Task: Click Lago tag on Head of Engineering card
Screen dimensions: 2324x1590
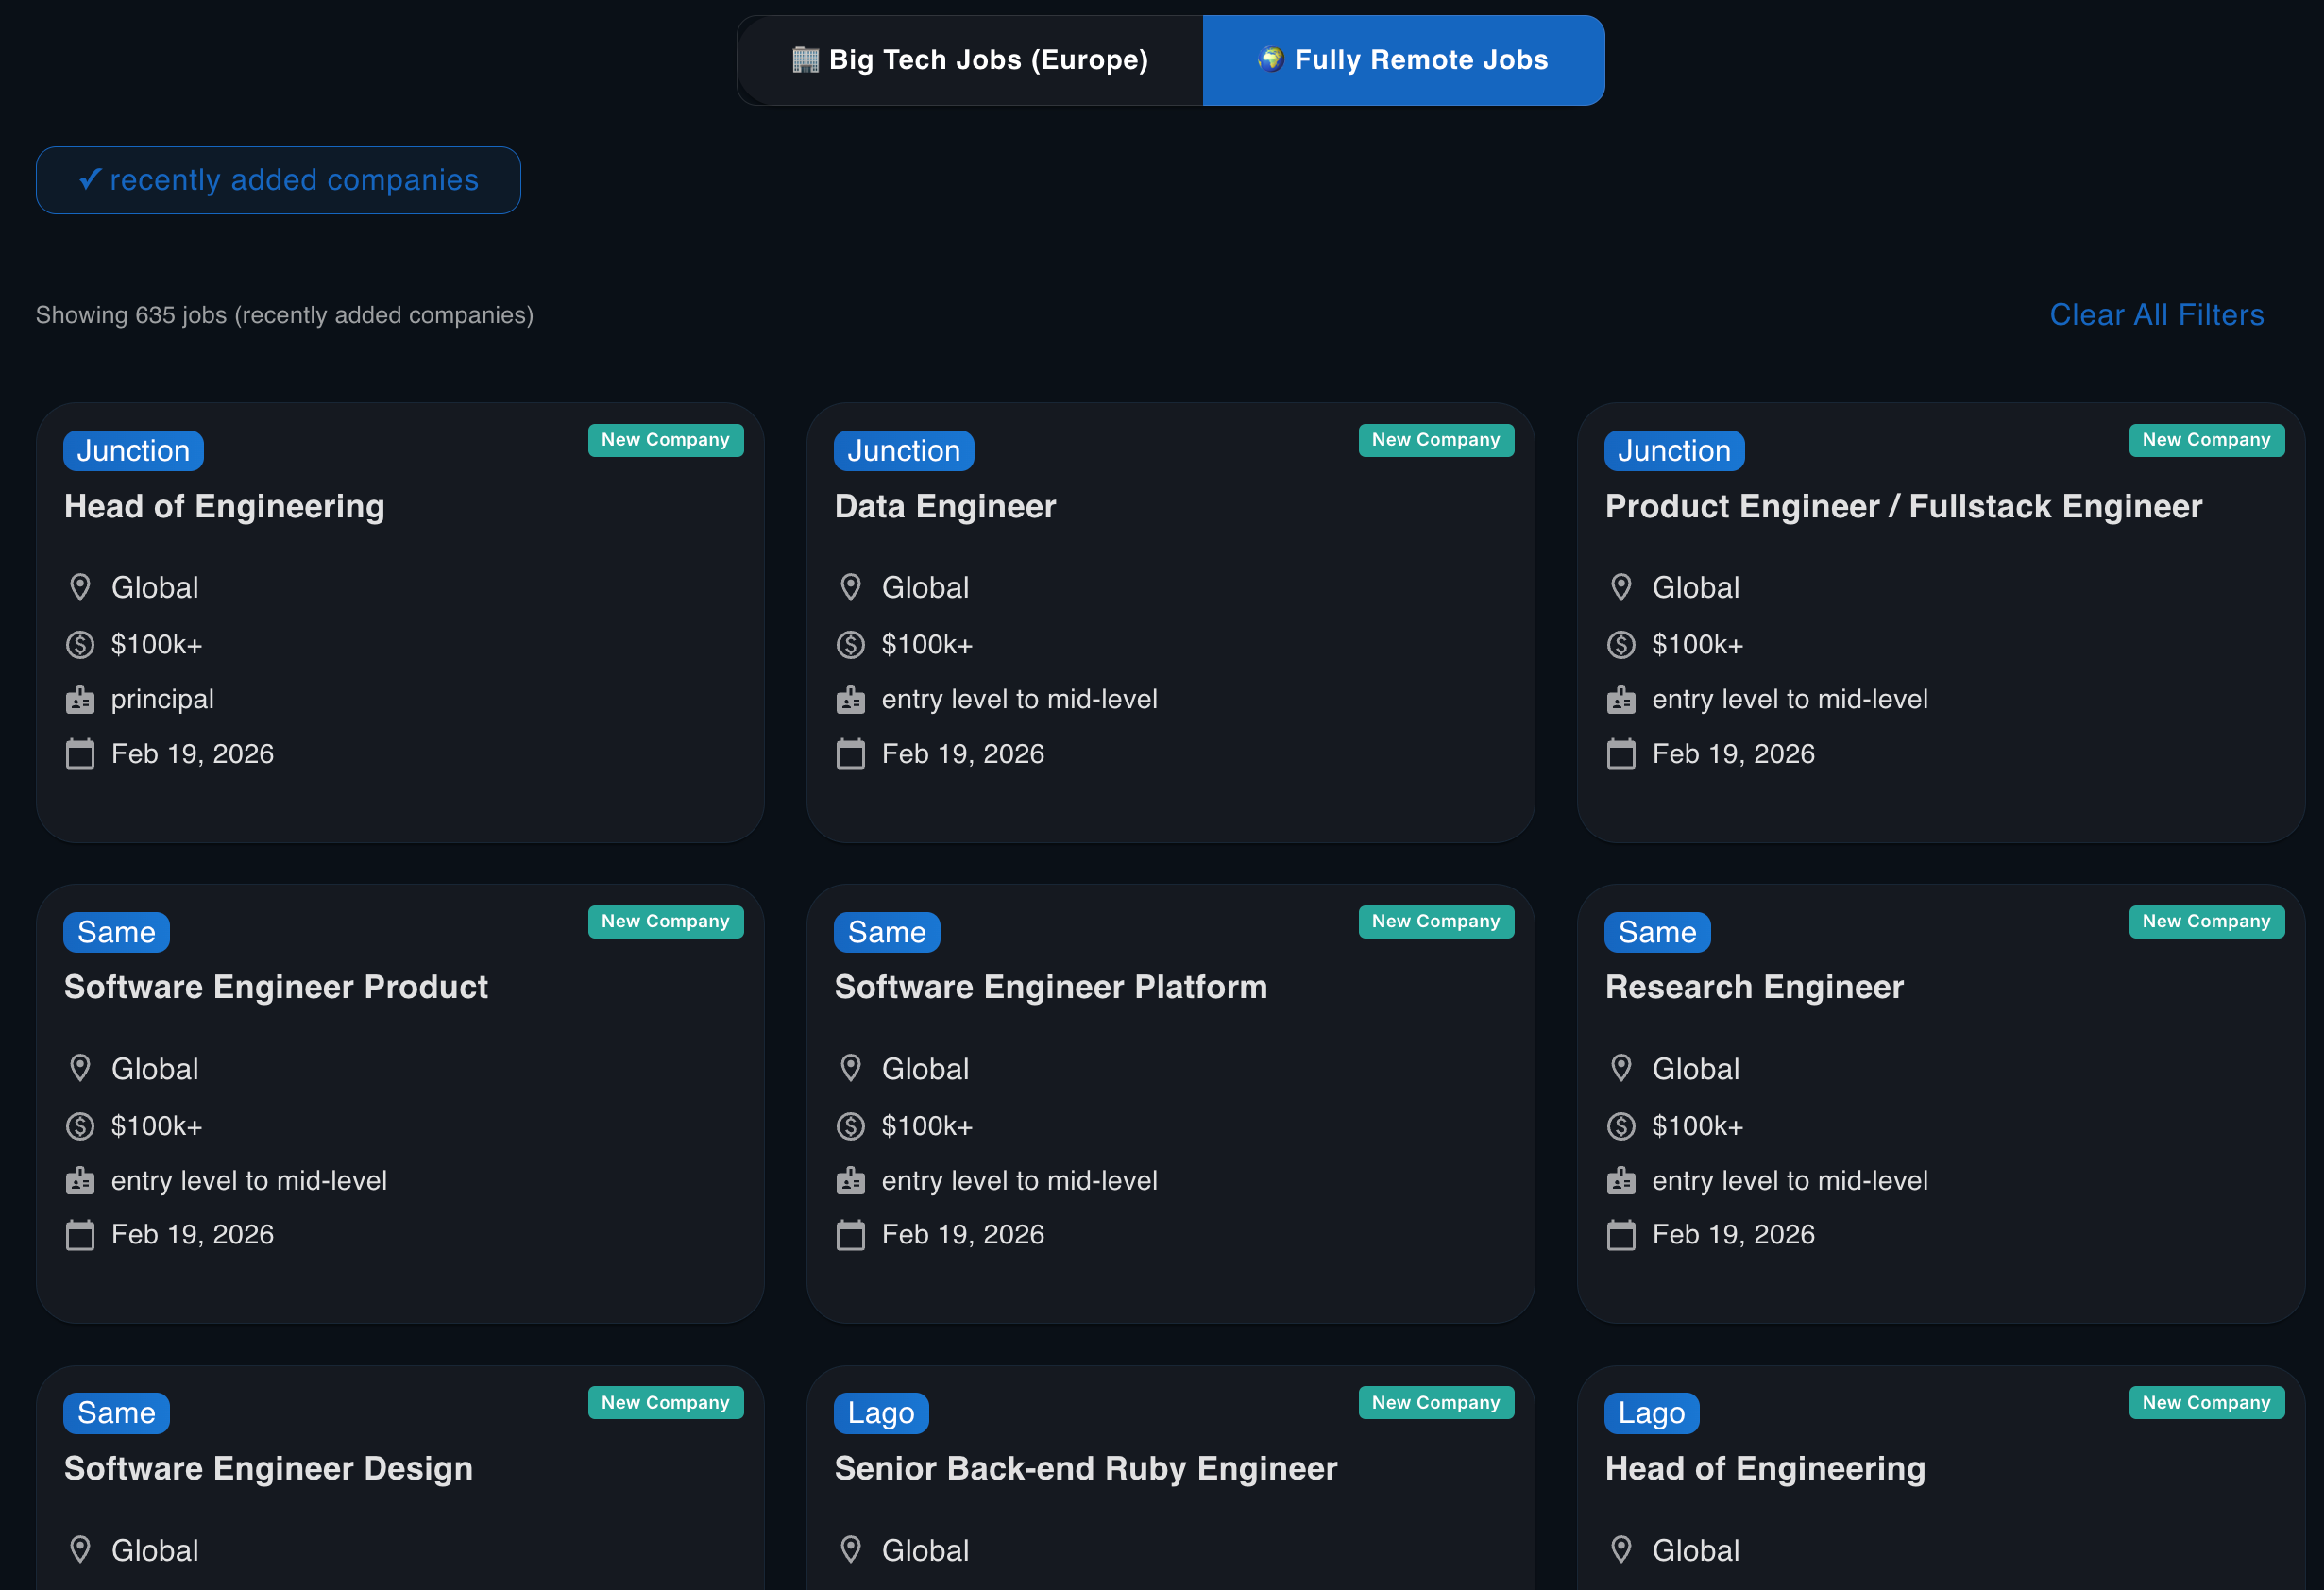Action: tap(1651, 1413)
